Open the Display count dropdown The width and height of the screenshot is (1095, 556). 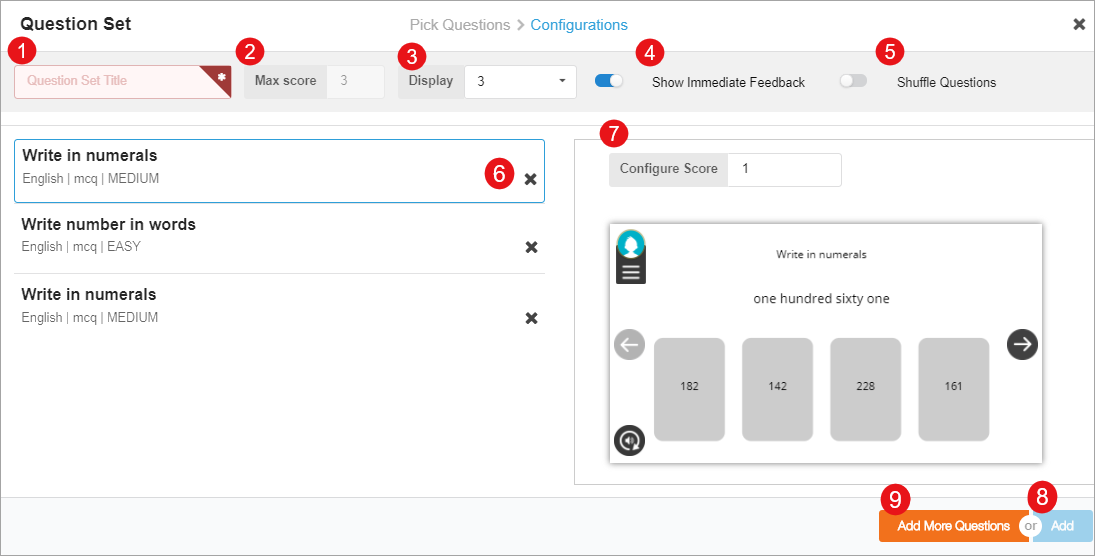pyautogui.click(x=520, y=81)
